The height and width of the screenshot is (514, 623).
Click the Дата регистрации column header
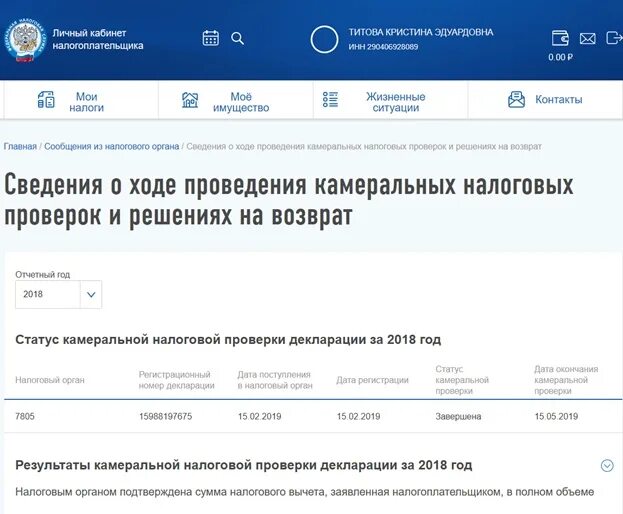click(372, 380)
